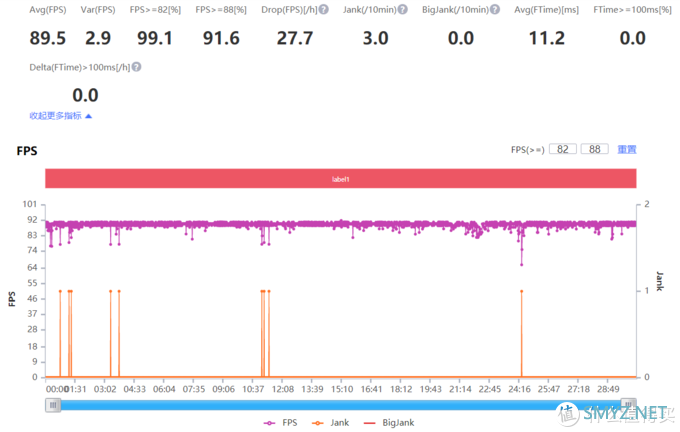Open help icon beside BigJank(/10min)
The height and width of the screenshot is (432, 680).
click(495, 10)
